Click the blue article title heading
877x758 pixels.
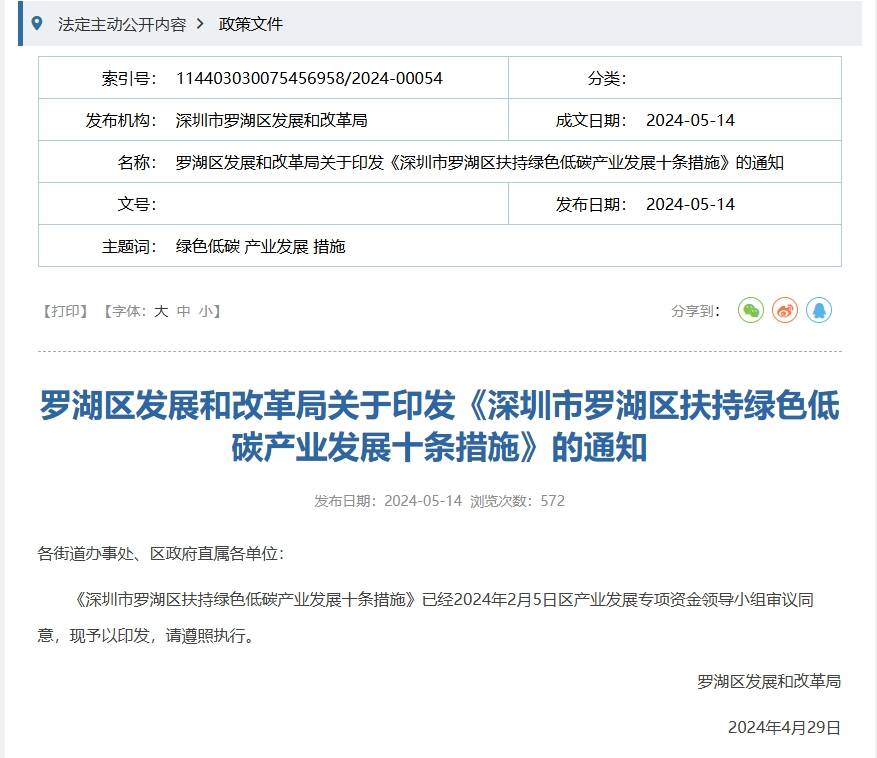pos(439,427)
